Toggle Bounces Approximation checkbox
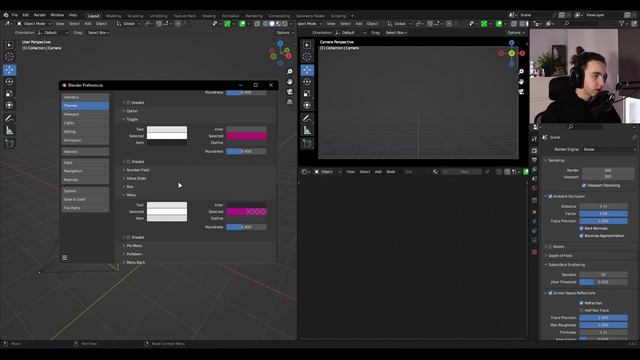This screenshot has height=360, width=640. point(581,236)
